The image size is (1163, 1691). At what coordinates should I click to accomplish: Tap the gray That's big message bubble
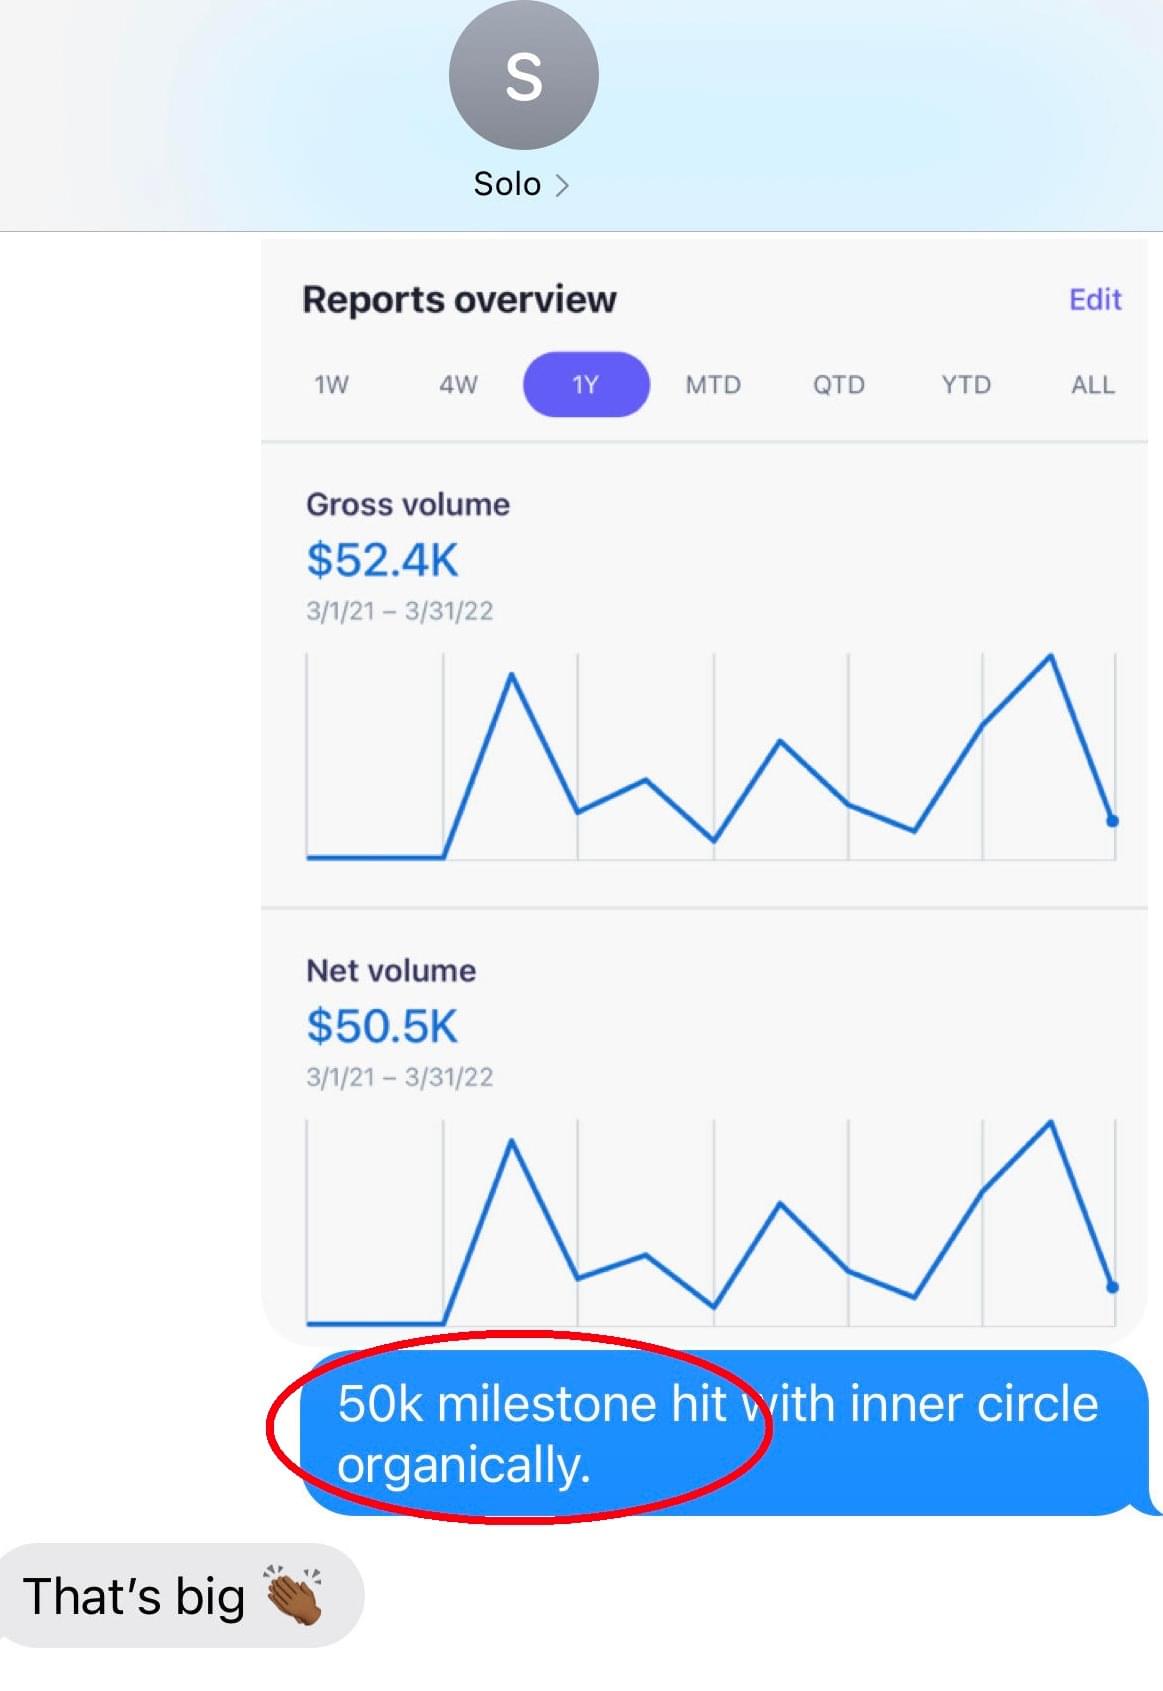pos(181,1595)
